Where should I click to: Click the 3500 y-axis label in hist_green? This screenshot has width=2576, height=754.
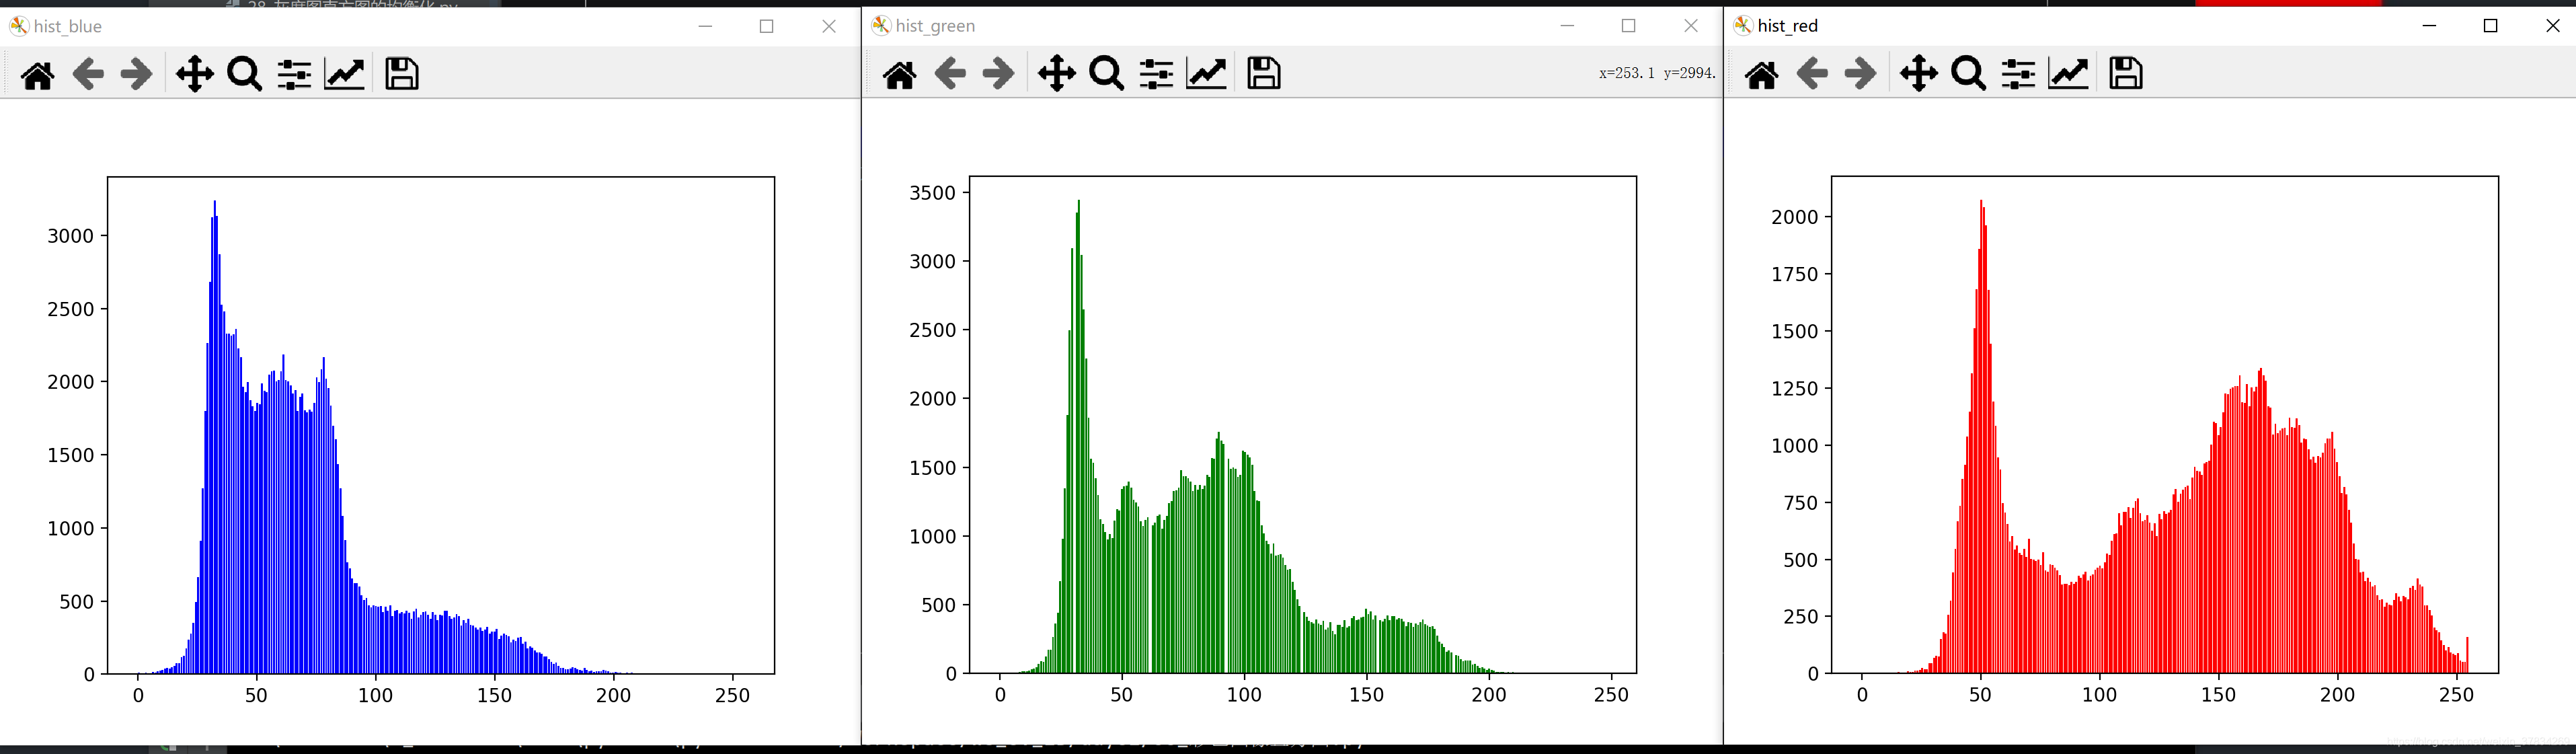pos(932,193)
